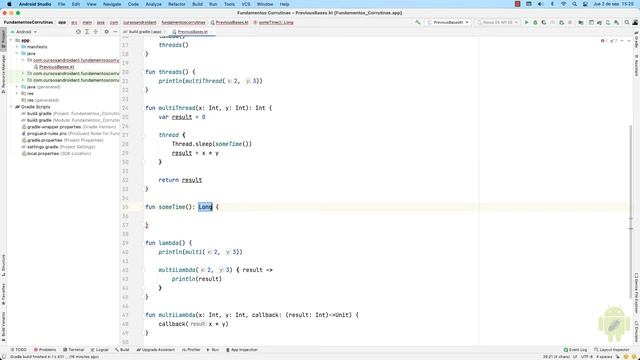
Task: Open the Apple menu
Action: [x=9, y=4]
